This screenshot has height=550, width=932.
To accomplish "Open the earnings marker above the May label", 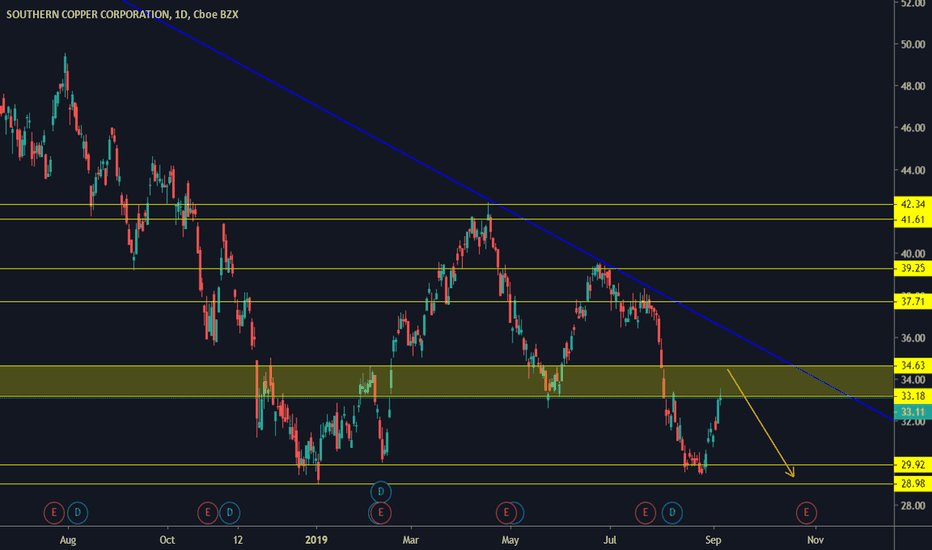I will pos(506,513).
